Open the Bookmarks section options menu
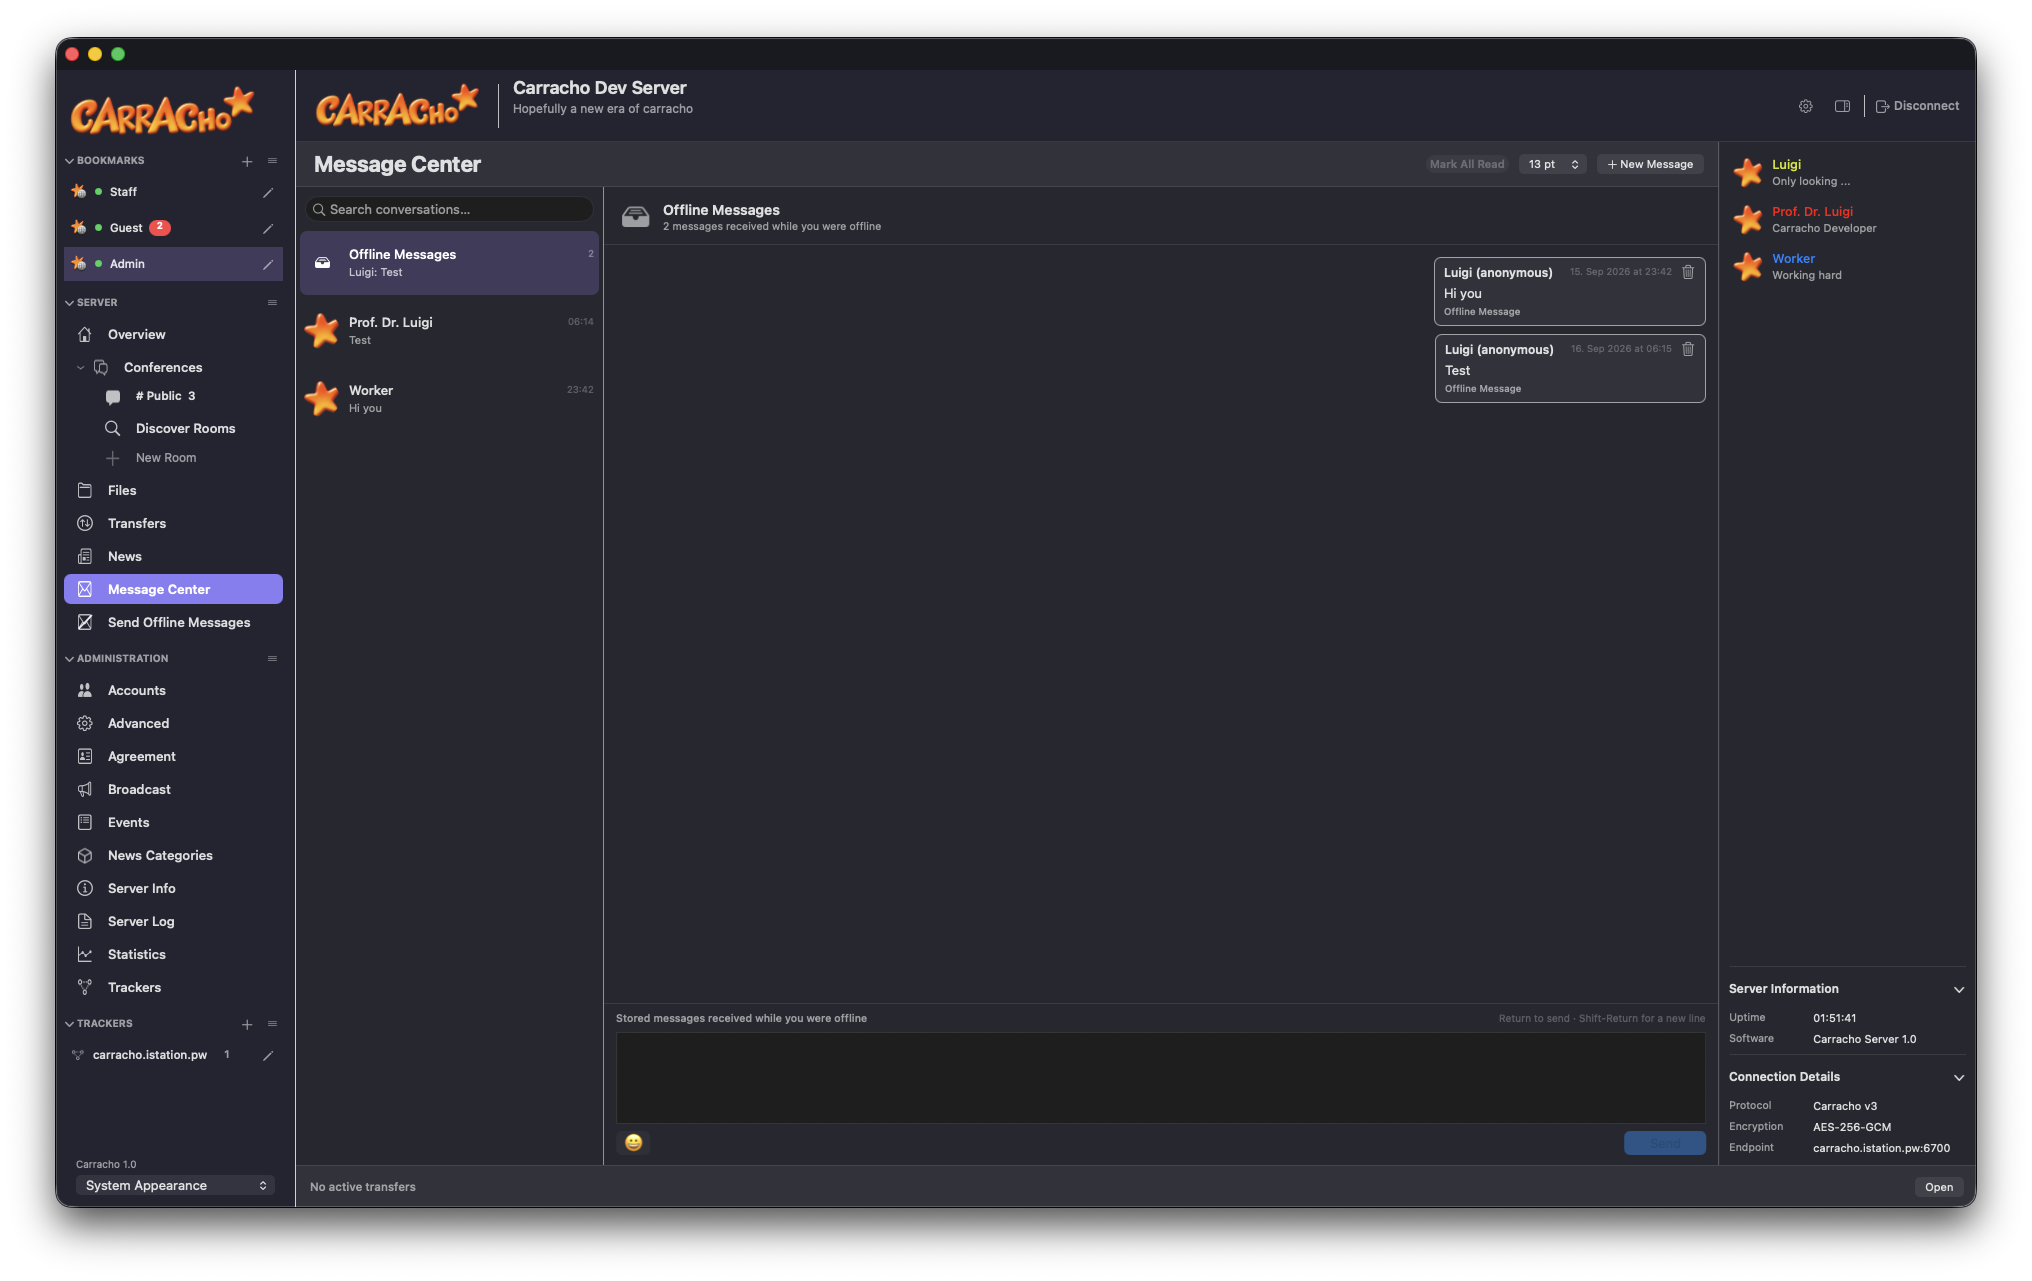2032x1281 pixels. coord(272,161)
